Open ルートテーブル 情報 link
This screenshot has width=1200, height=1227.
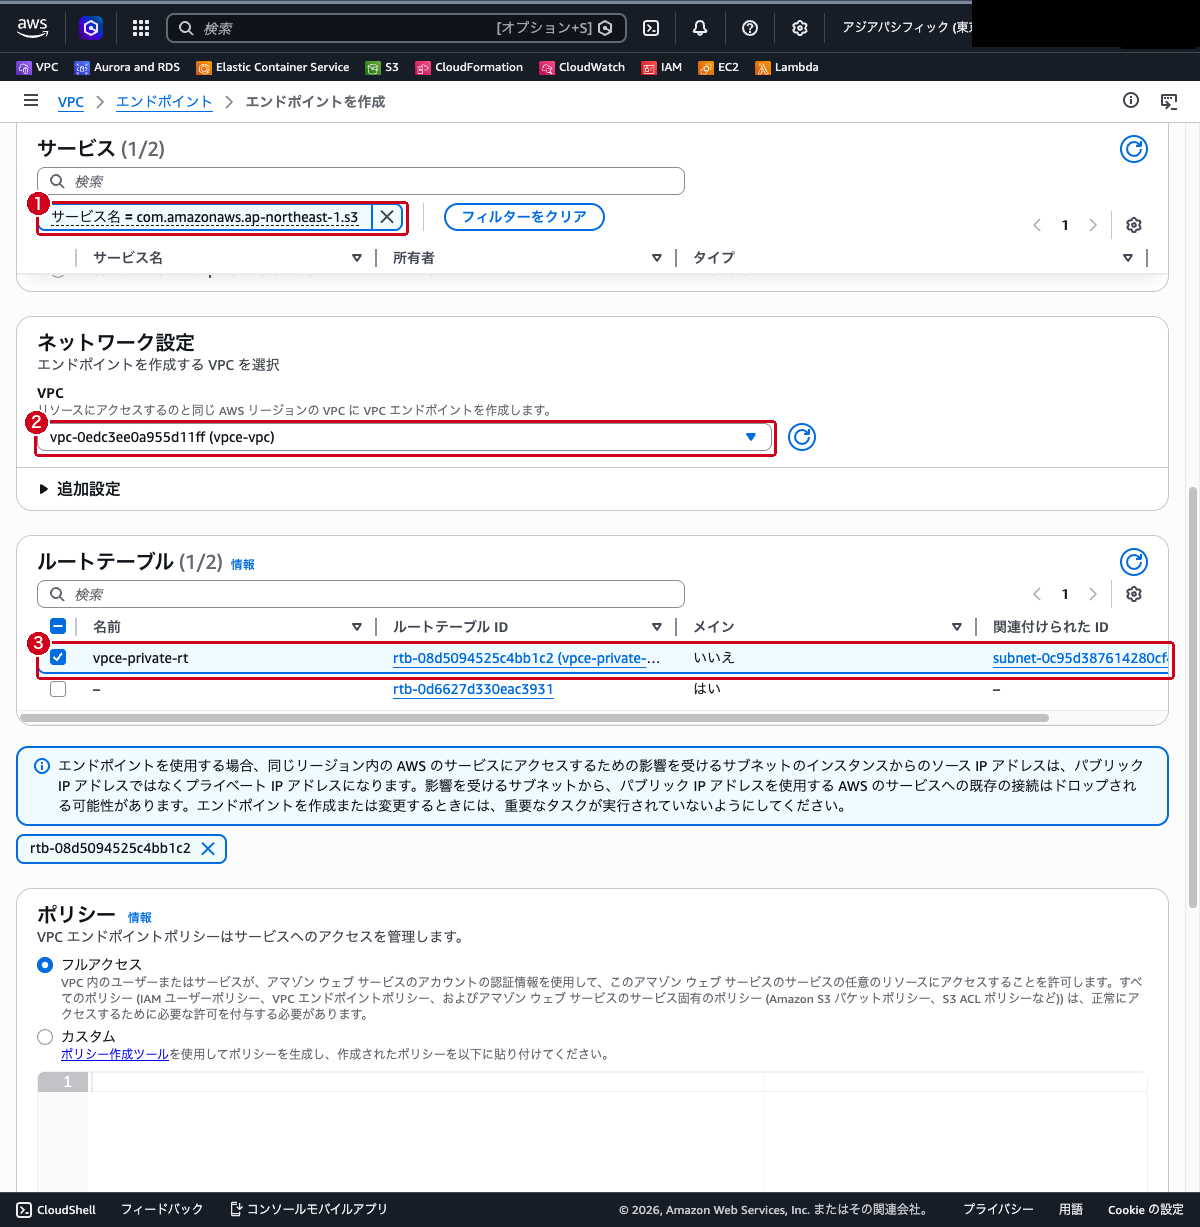[x=243, y=565]
